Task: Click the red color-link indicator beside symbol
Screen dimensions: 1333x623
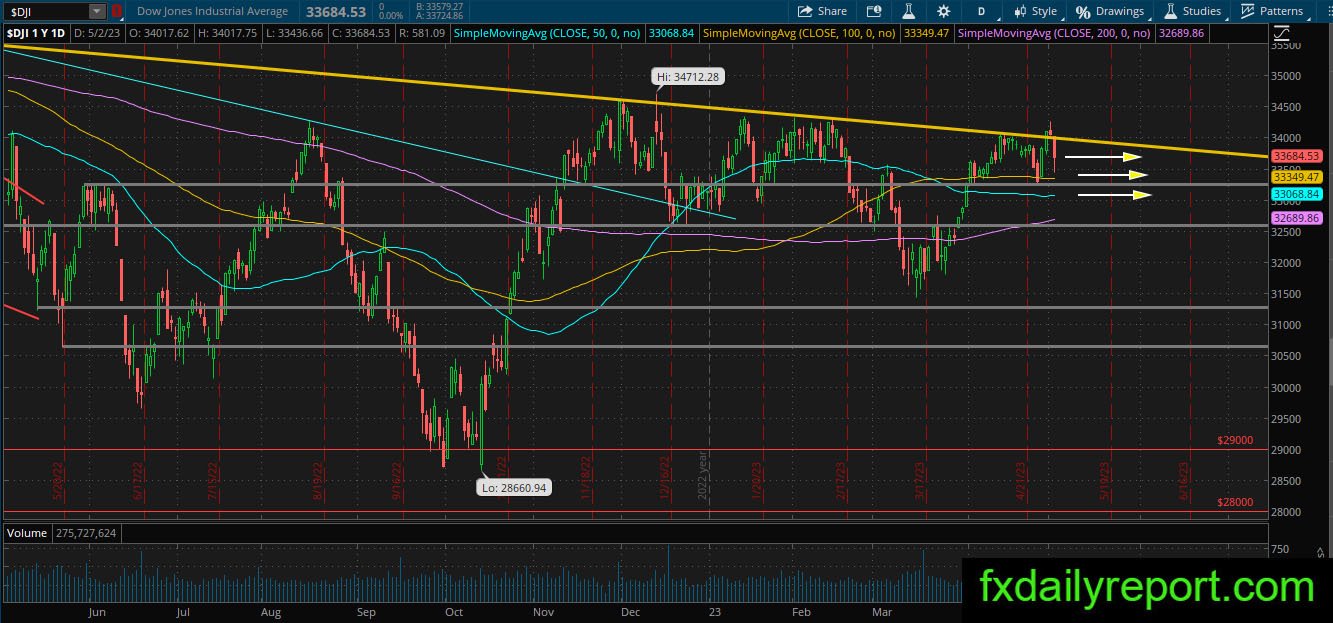Action: [116, 11]
